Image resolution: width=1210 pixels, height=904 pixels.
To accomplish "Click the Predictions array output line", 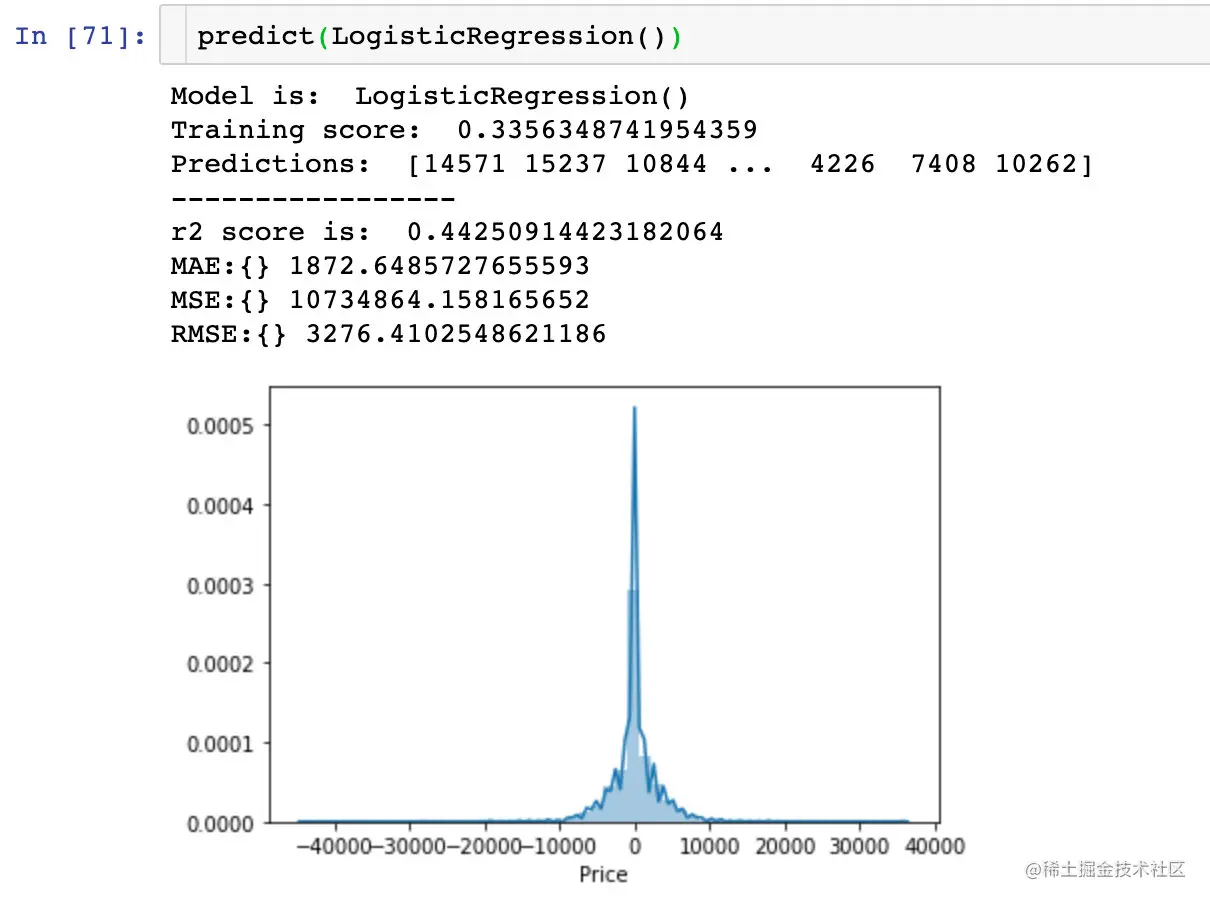I will click(x=632, y=164).
